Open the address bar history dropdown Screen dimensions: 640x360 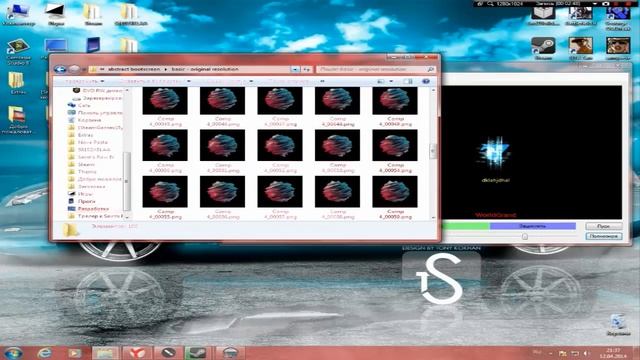coord(295,69)
